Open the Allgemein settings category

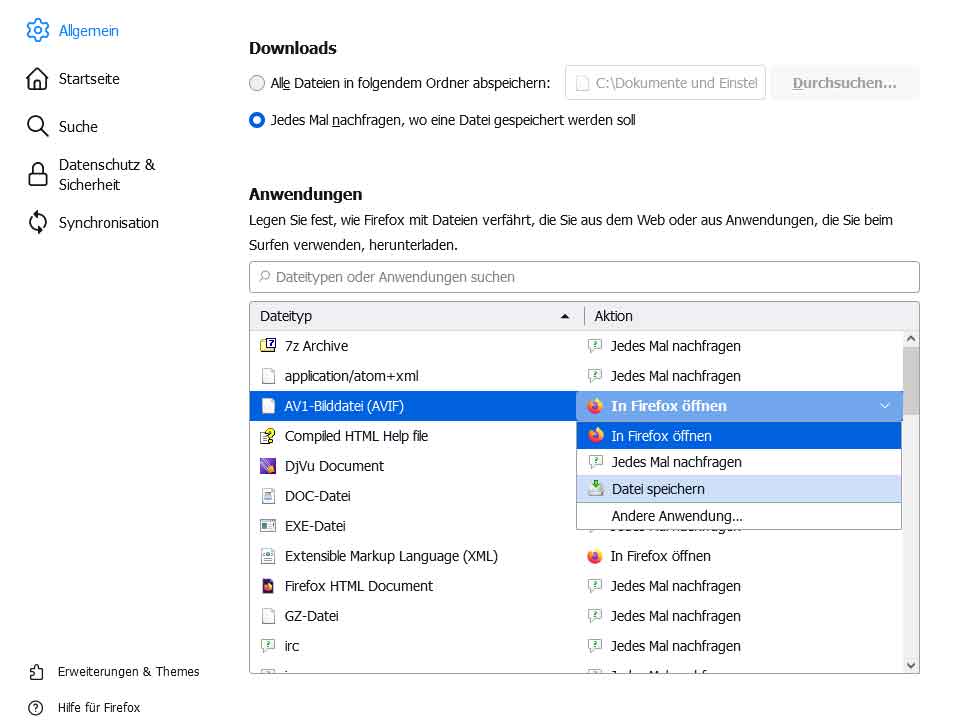pyautogui.click(x=88, y=31)
